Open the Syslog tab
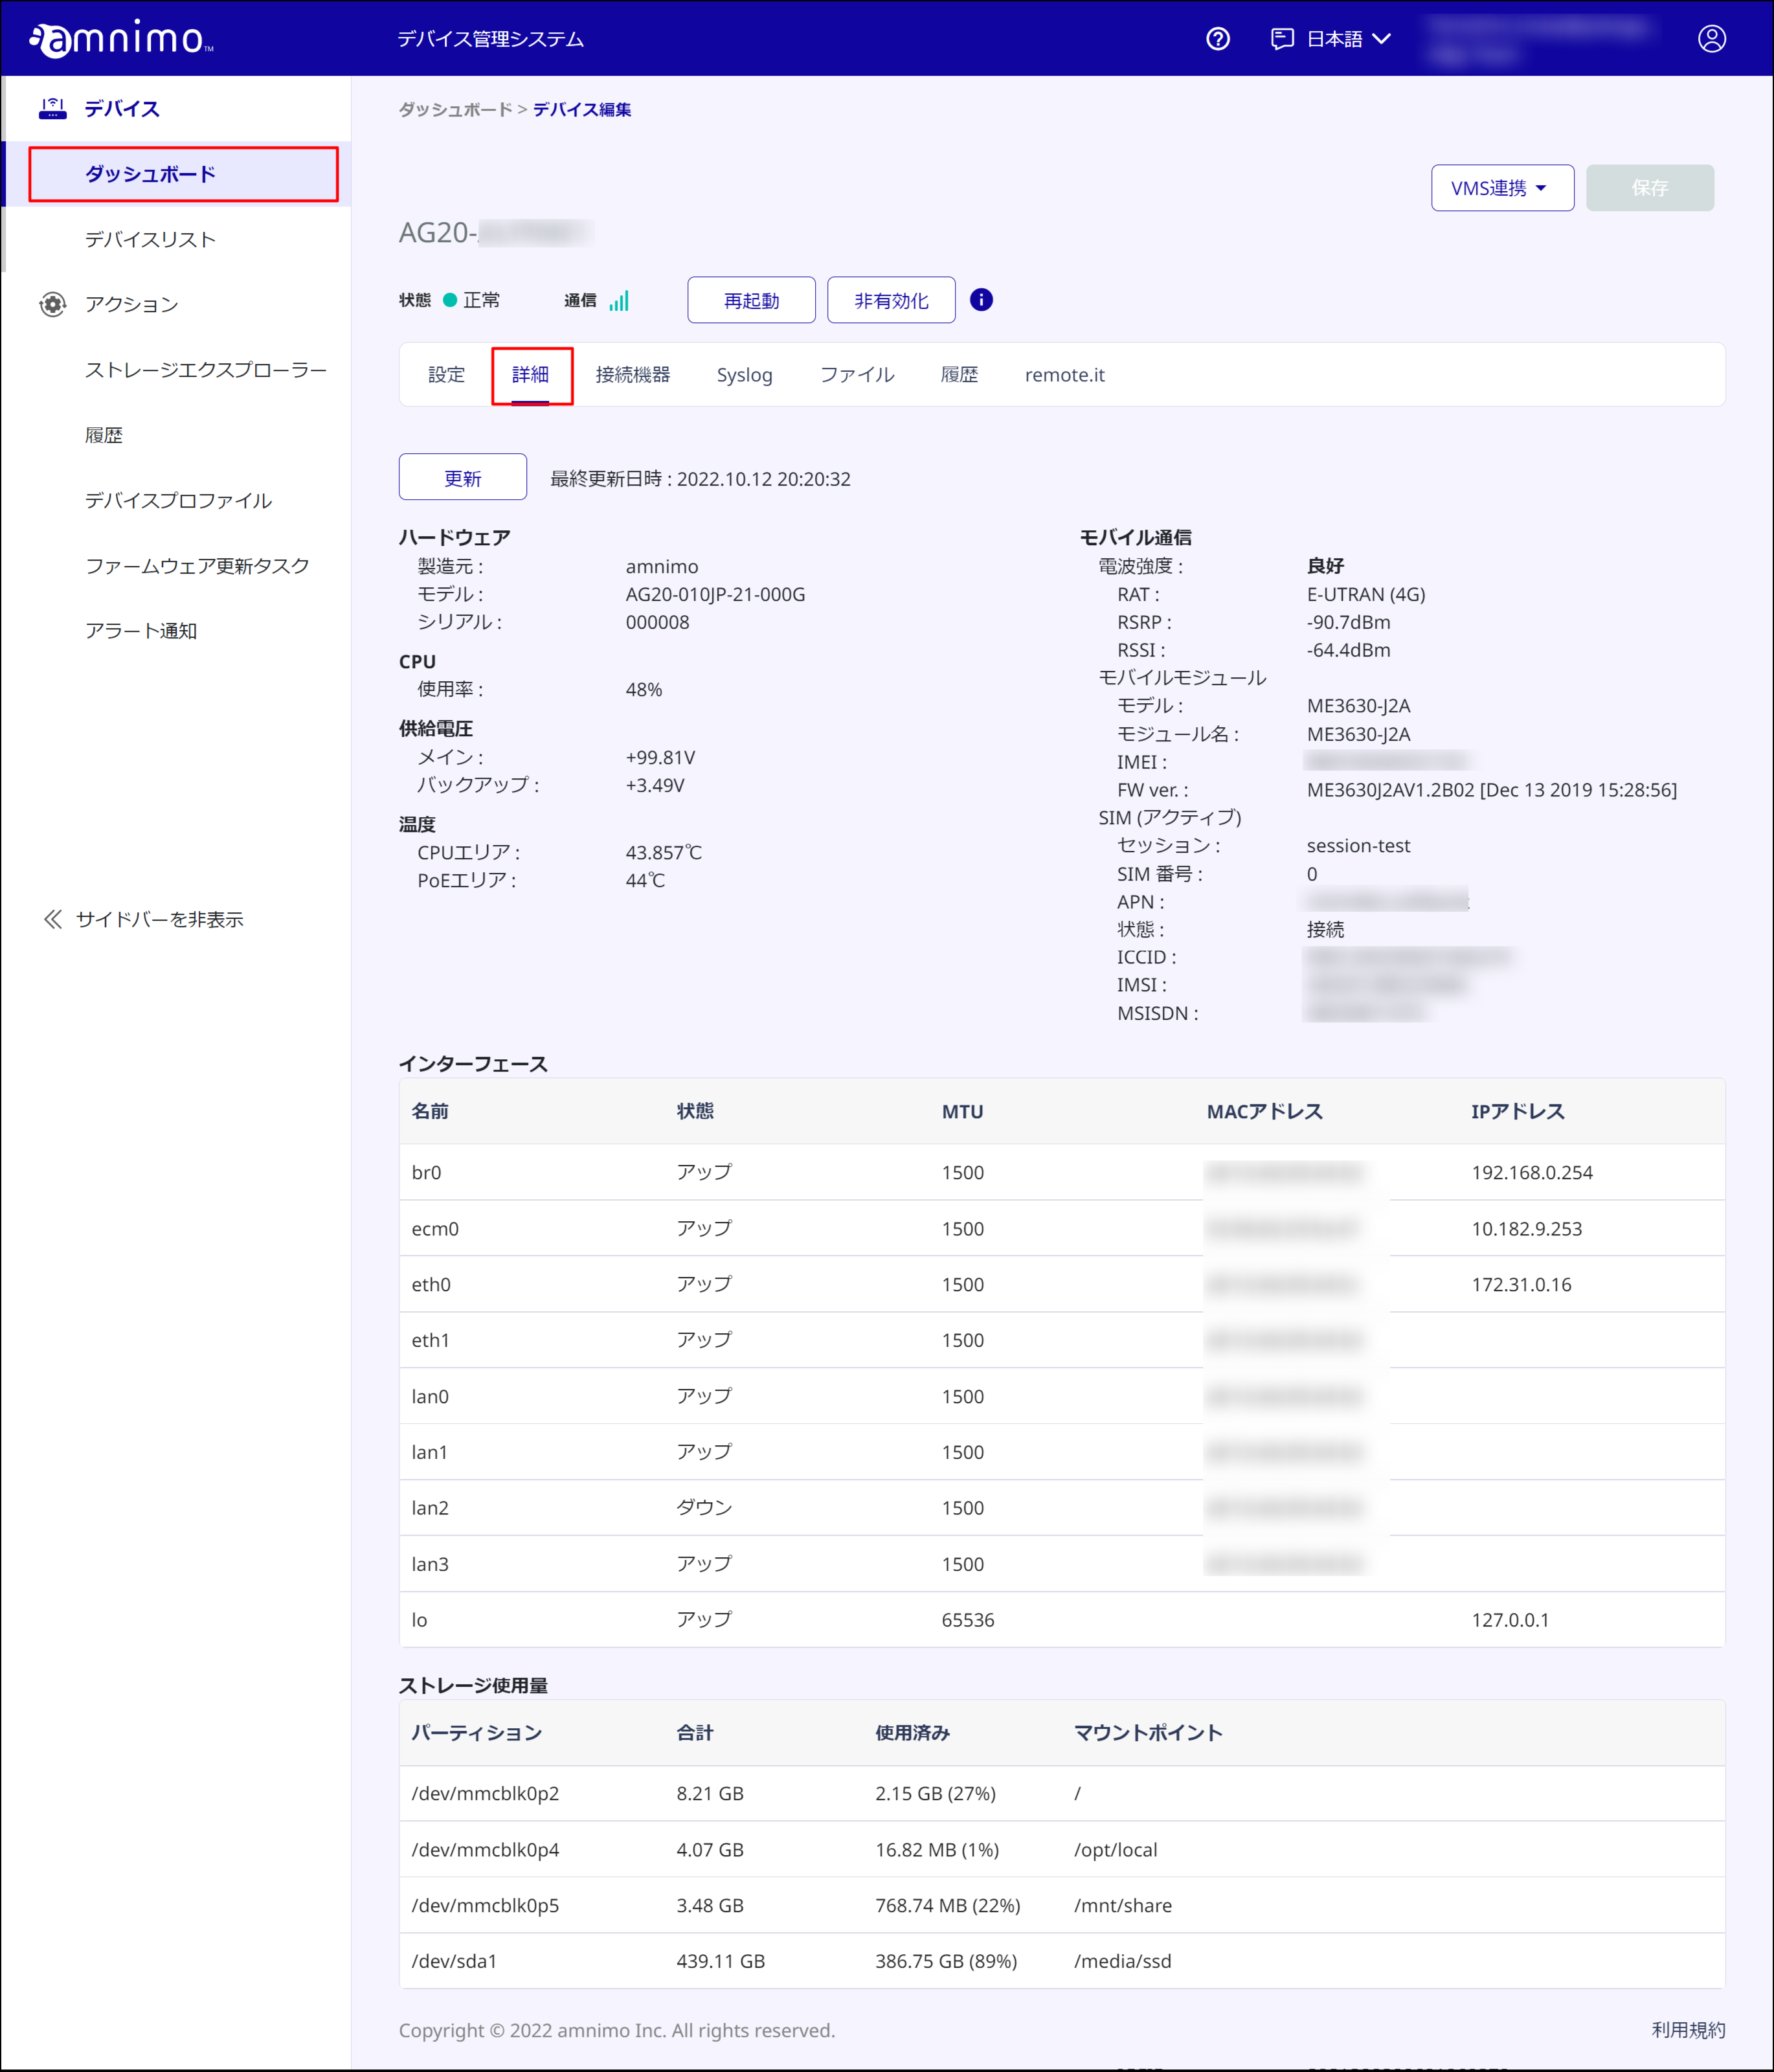This screenshot has height=2072, width=1774. click(744, 375)
